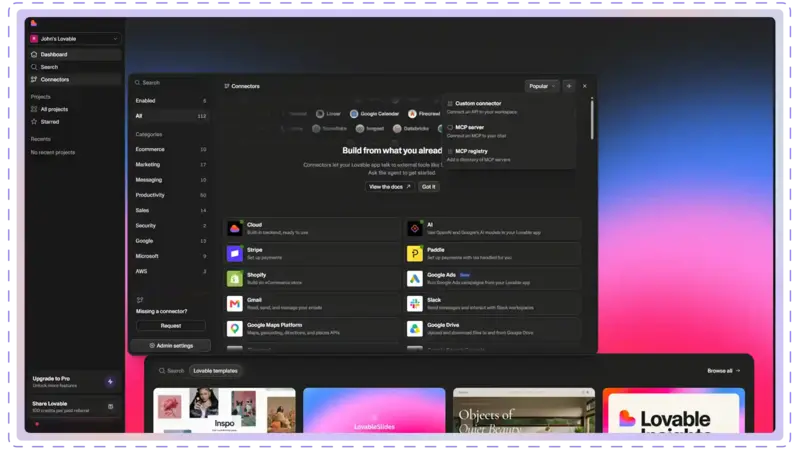800x450 pixels.
Task: Go to Dashboard in the sidebar
Action: pos(75,54)
